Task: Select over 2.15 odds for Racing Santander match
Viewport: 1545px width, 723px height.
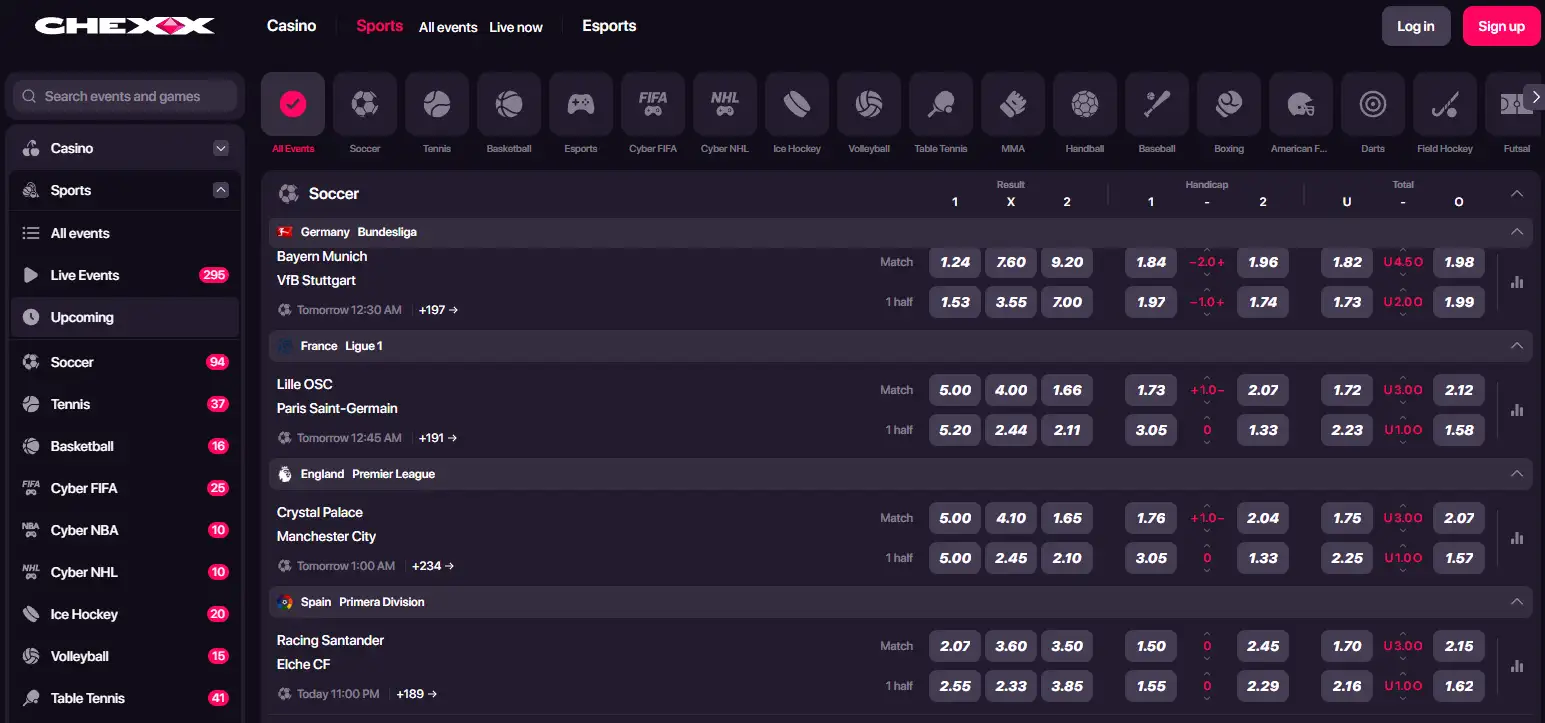Action: click(1459, 646)
